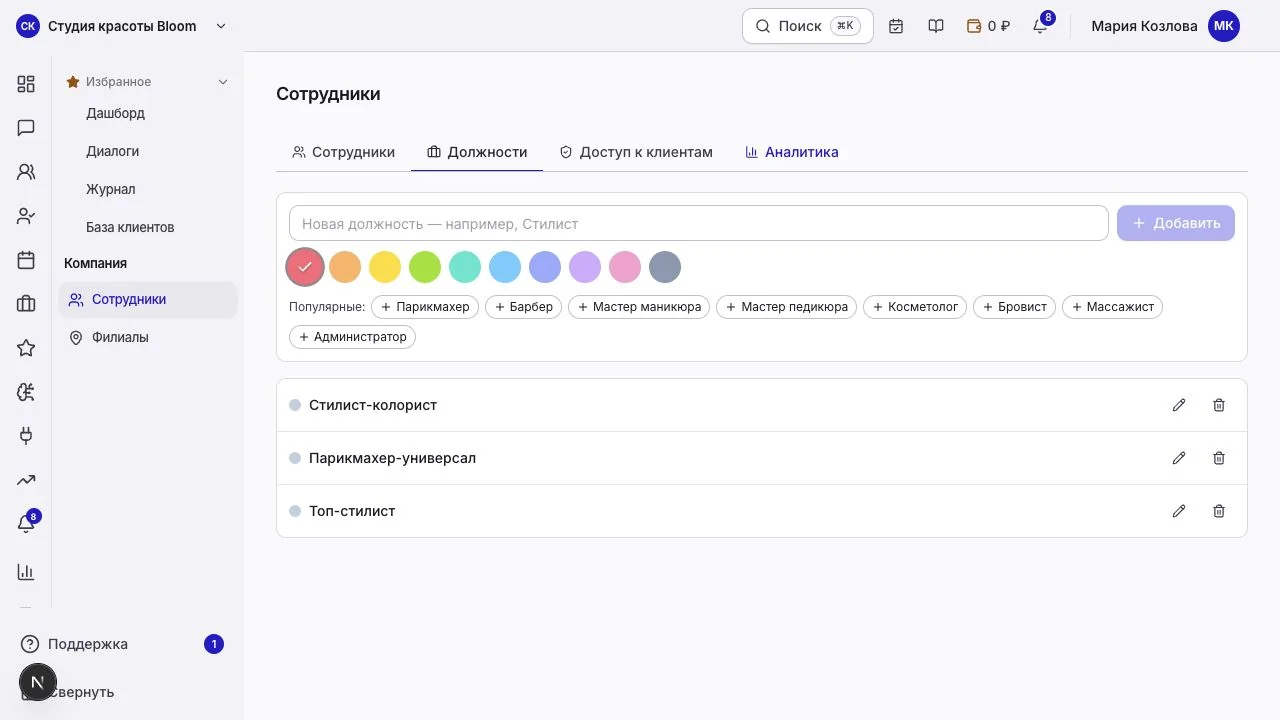
Task: Select the orange color swatch
Action: 345,267
